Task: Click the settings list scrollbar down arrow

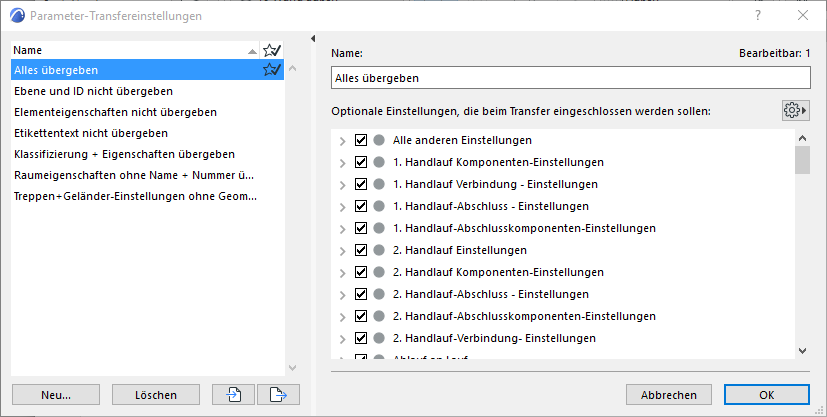Action: pos(802,350)
